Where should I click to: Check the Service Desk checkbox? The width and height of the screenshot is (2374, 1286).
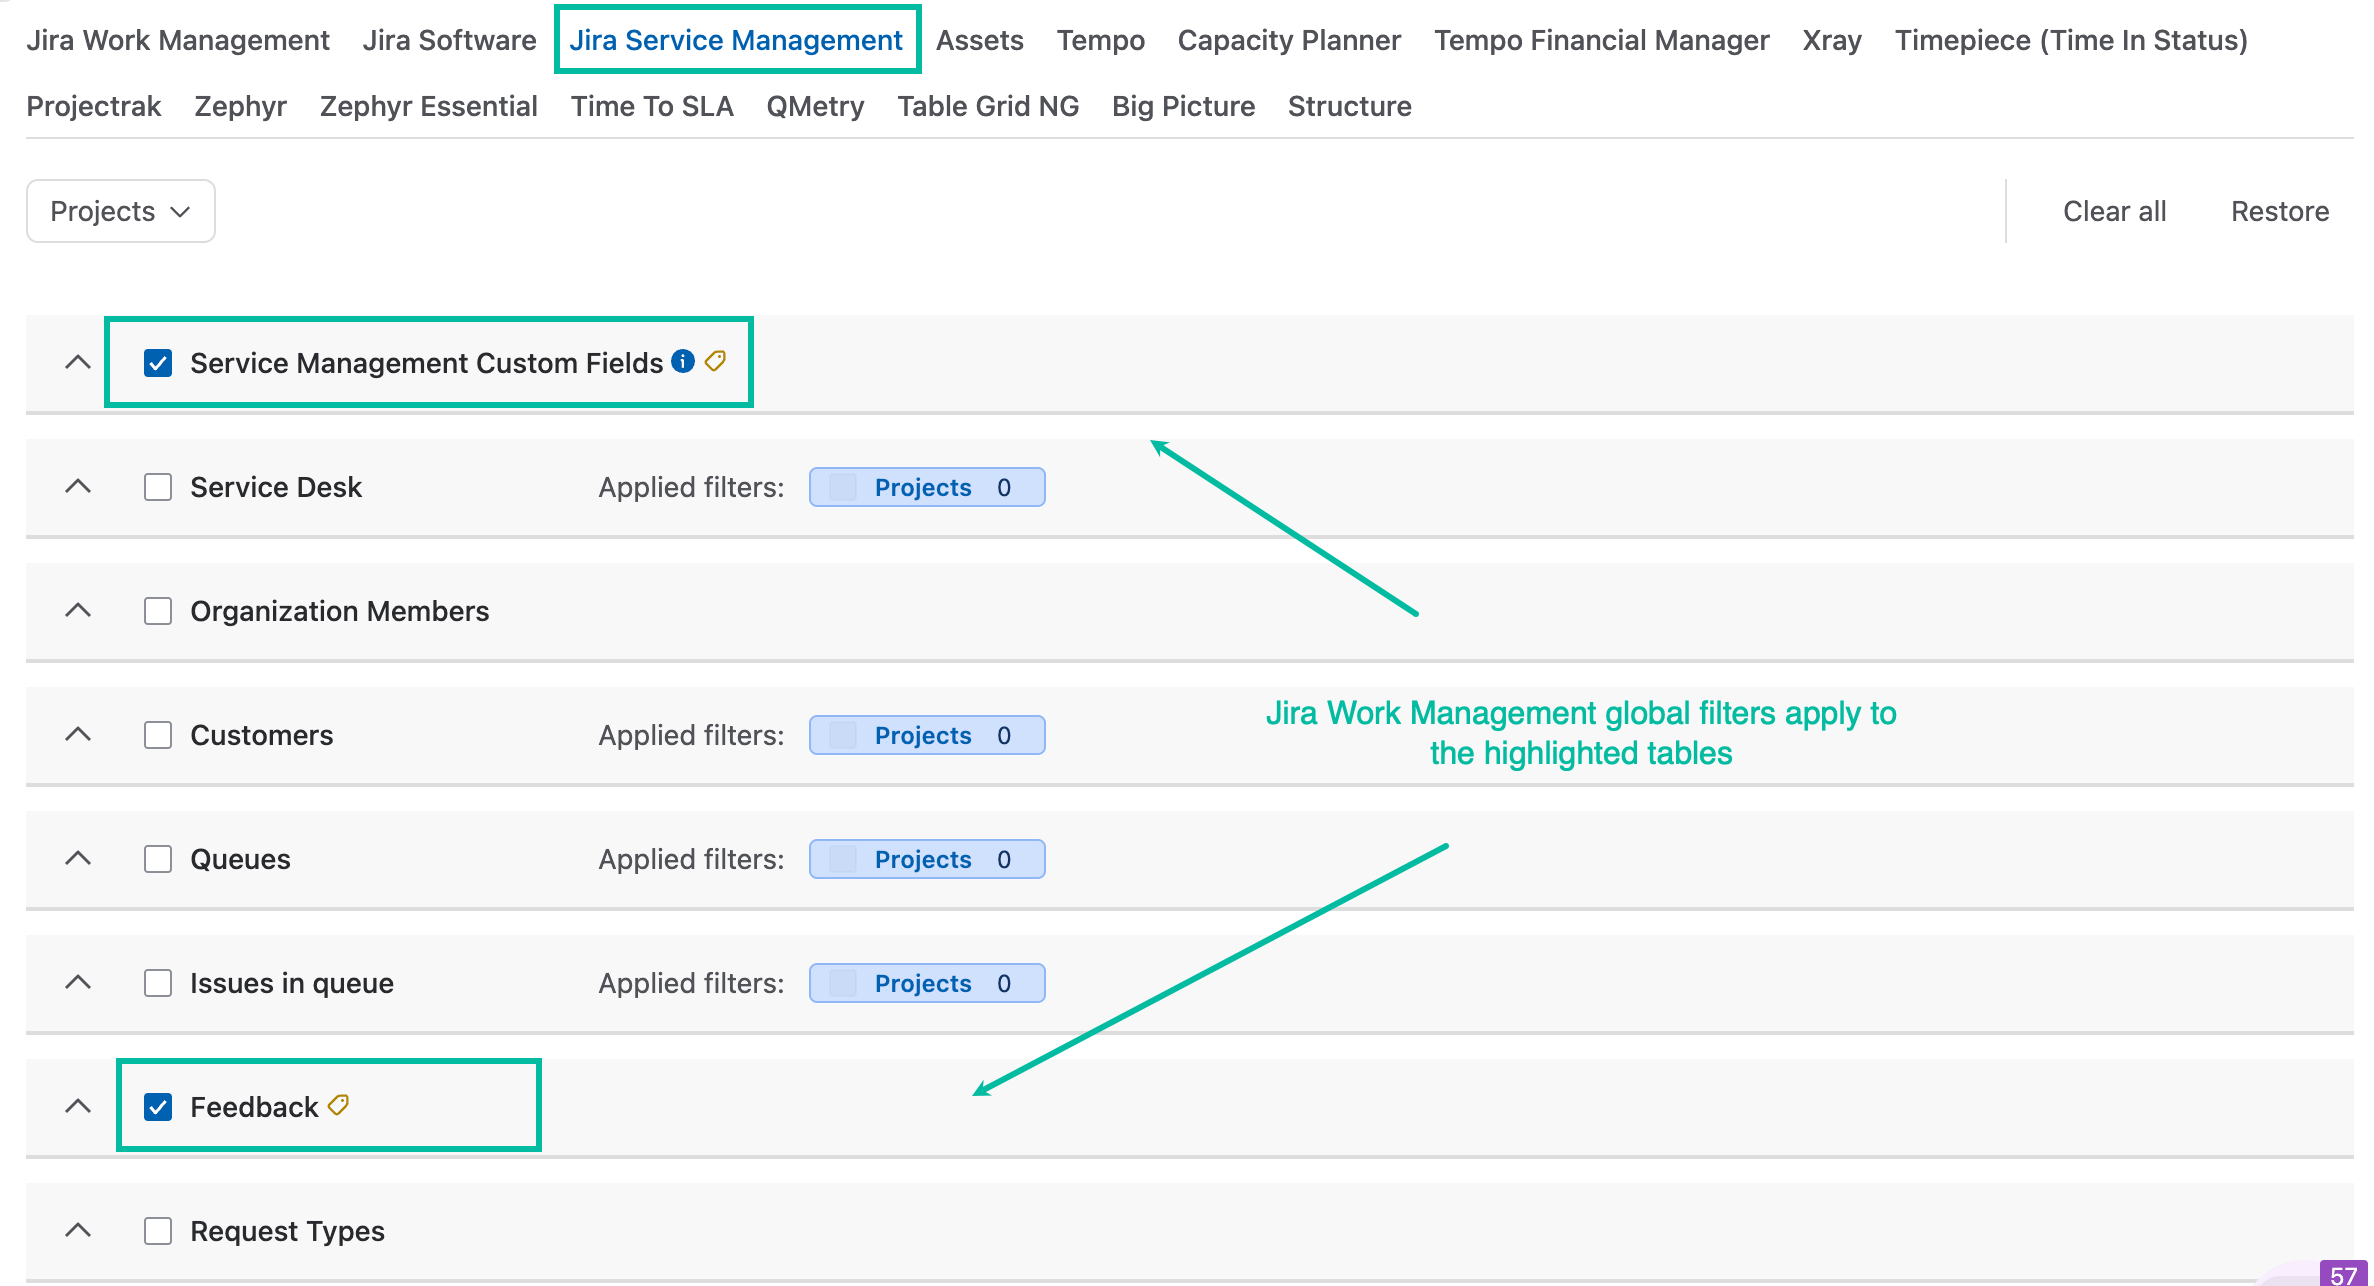click(158, 487)
